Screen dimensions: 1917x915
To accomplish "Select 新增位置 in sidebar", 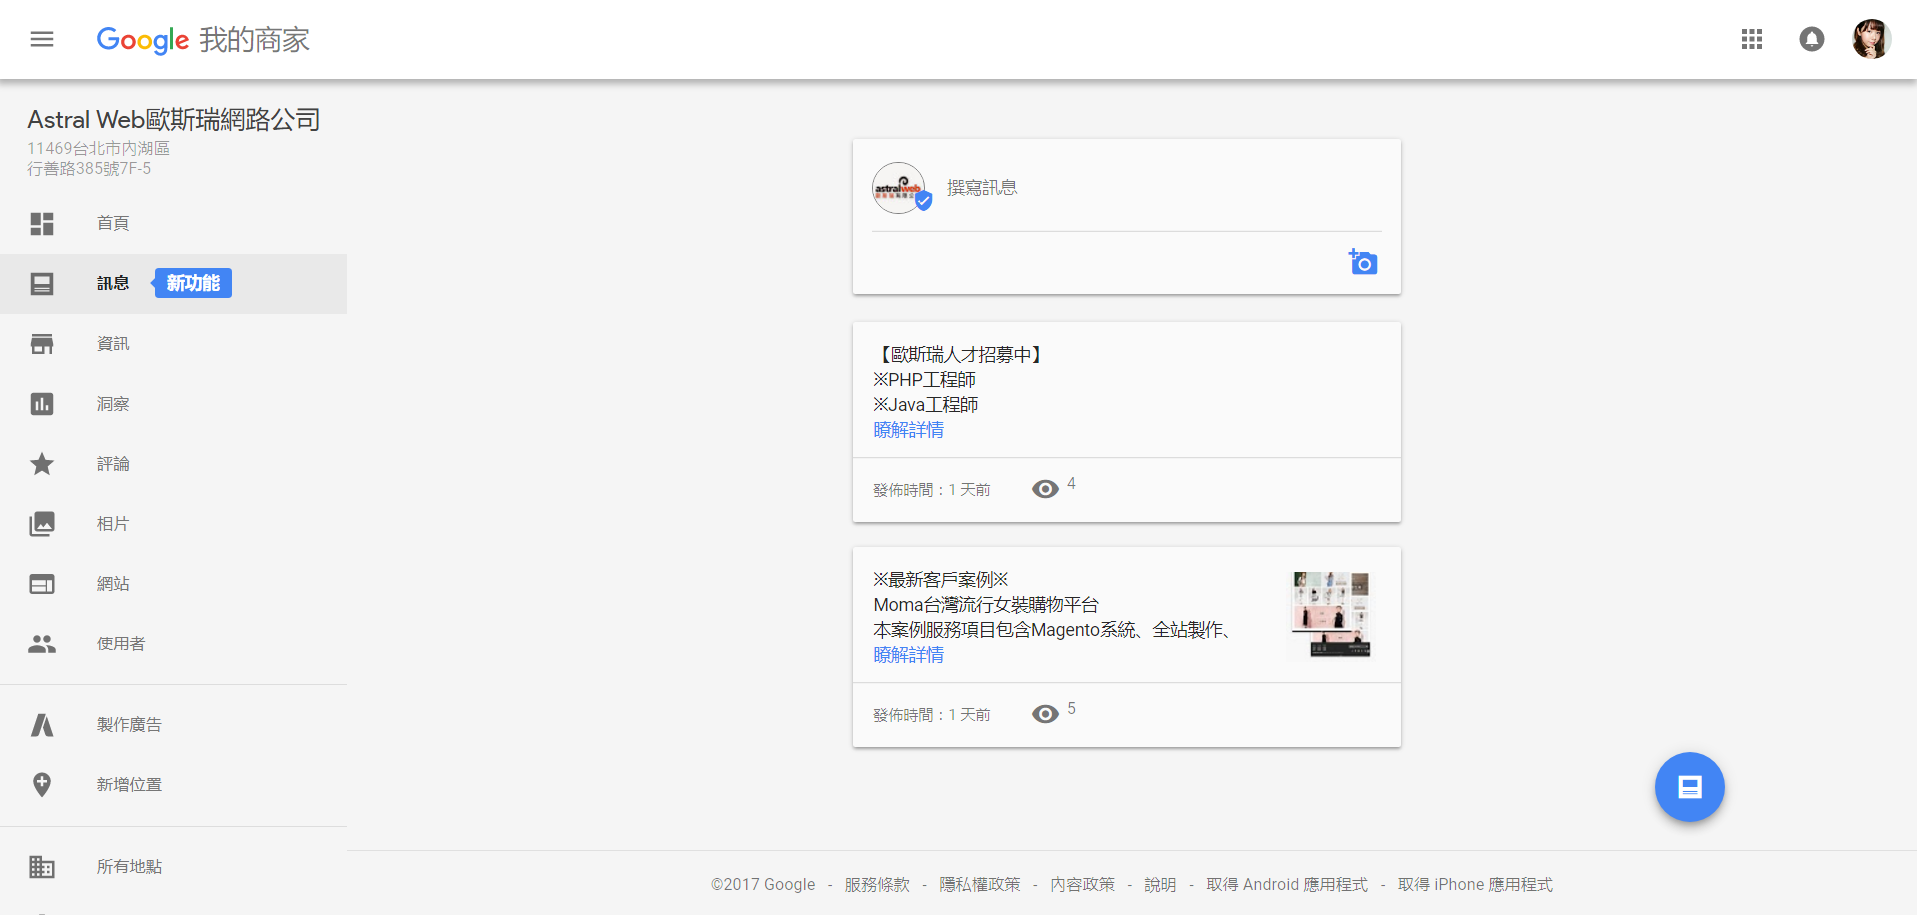I will [173, 785].
